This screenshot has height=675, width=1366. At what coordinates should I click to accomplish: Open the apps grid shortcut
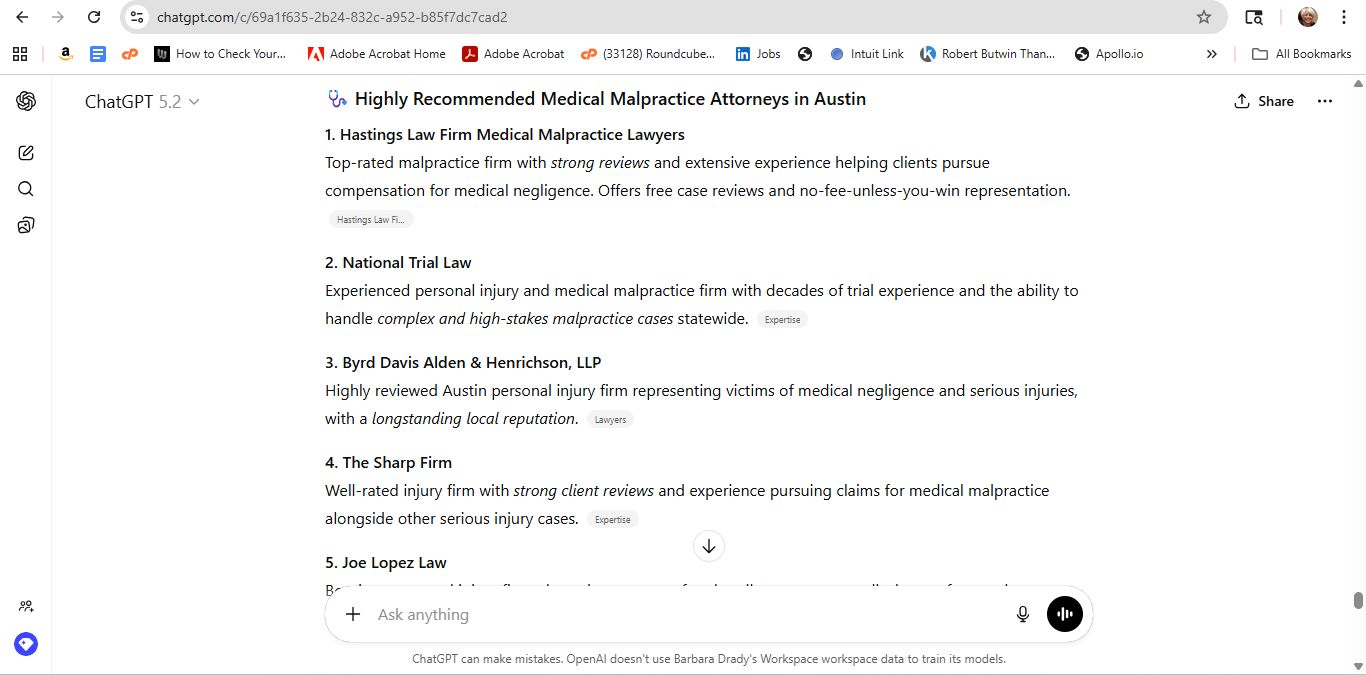(20, 54)
